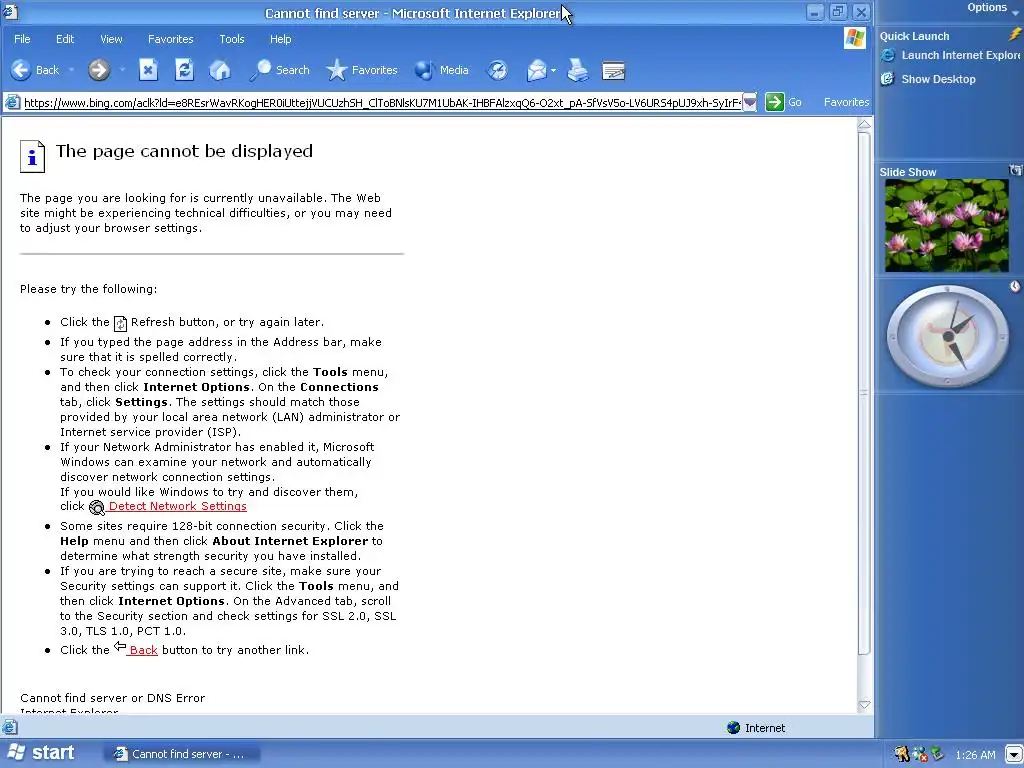Click the Mail envelope toolbar icon
The image size is (1024, 768).
(x=536, y=70)
